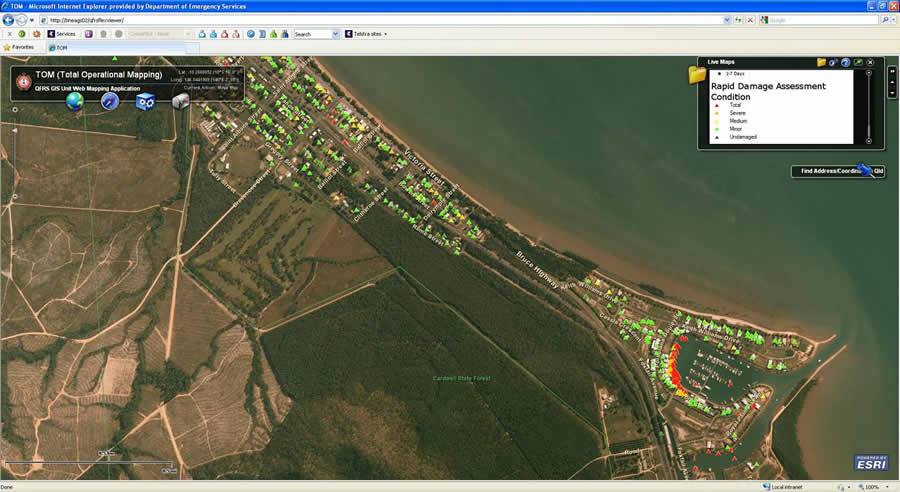Click the grey mailbox icon in TOM header

tap(180, 102)
